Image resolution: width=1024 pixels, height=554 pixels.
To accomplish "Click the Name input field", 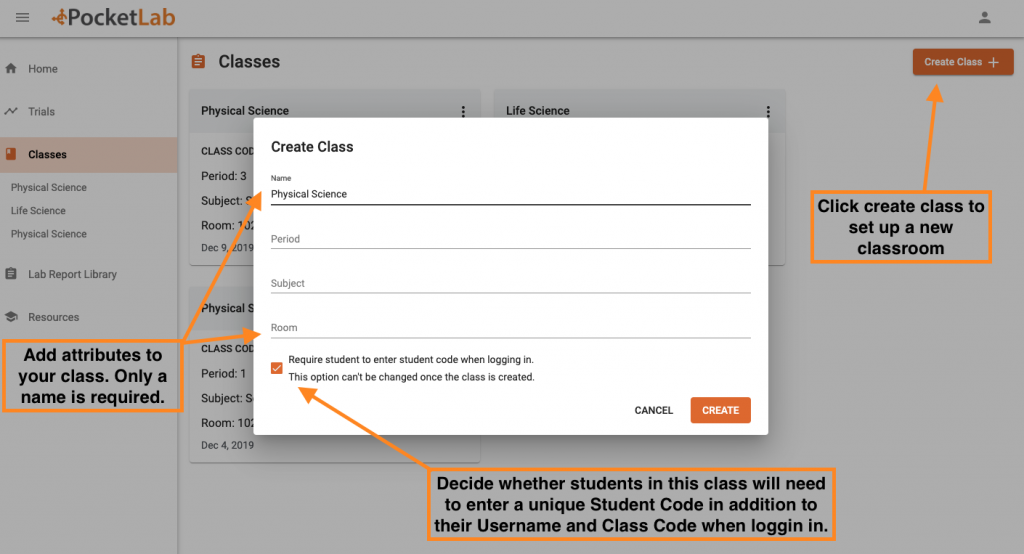I will point(510,194).
